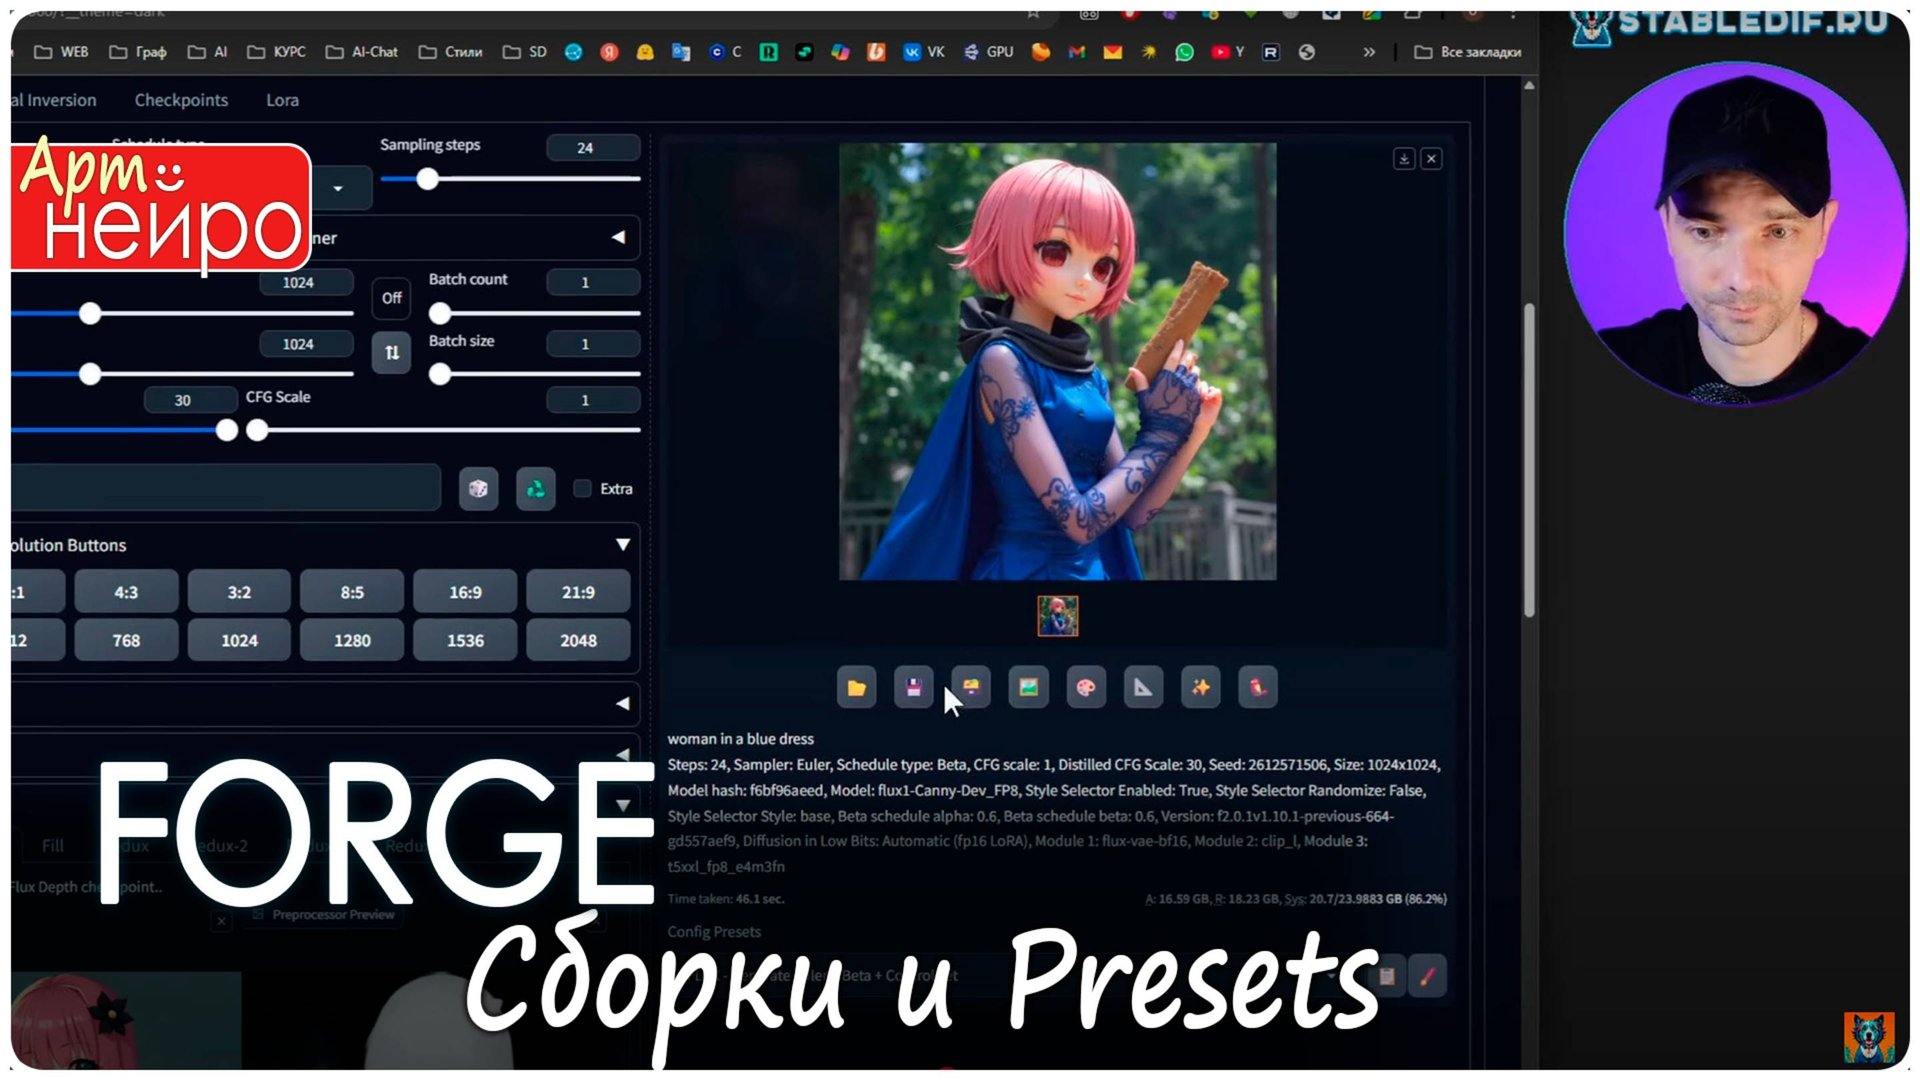The height and width of the screenshot is (1080, 1920).
Task: Enable the Extra seed checkbox
Action: [x=583, y=488]
